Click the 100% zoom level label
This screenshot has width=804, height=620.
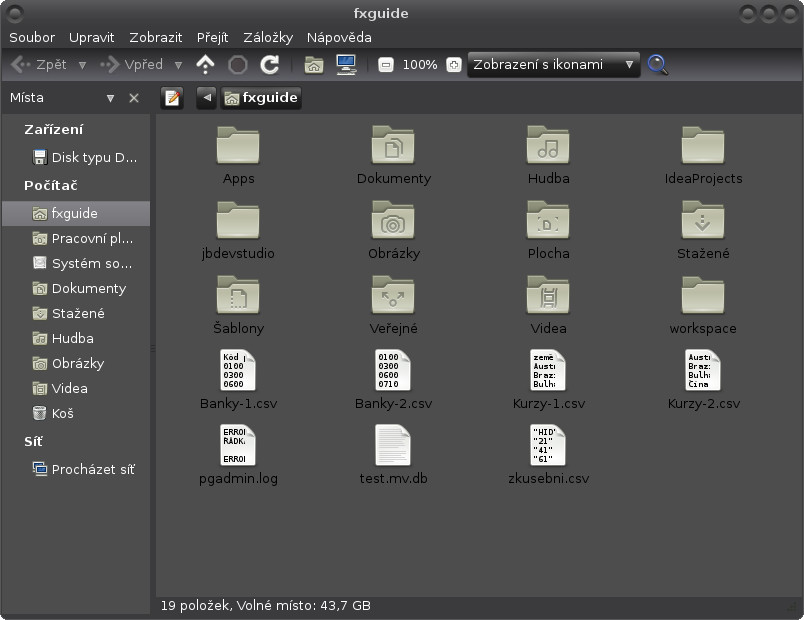(419, 65)
